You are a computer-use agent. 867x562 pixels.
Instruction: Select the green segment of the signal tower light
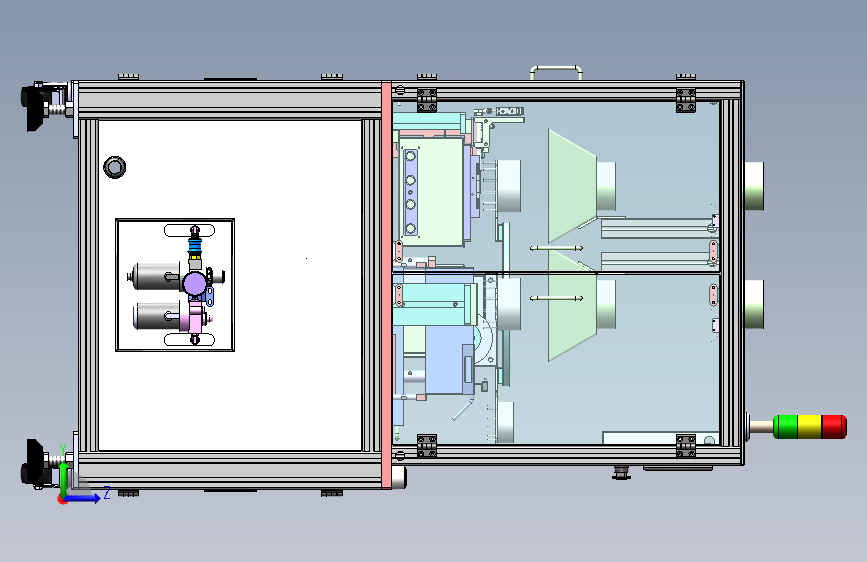click(785, 426)
